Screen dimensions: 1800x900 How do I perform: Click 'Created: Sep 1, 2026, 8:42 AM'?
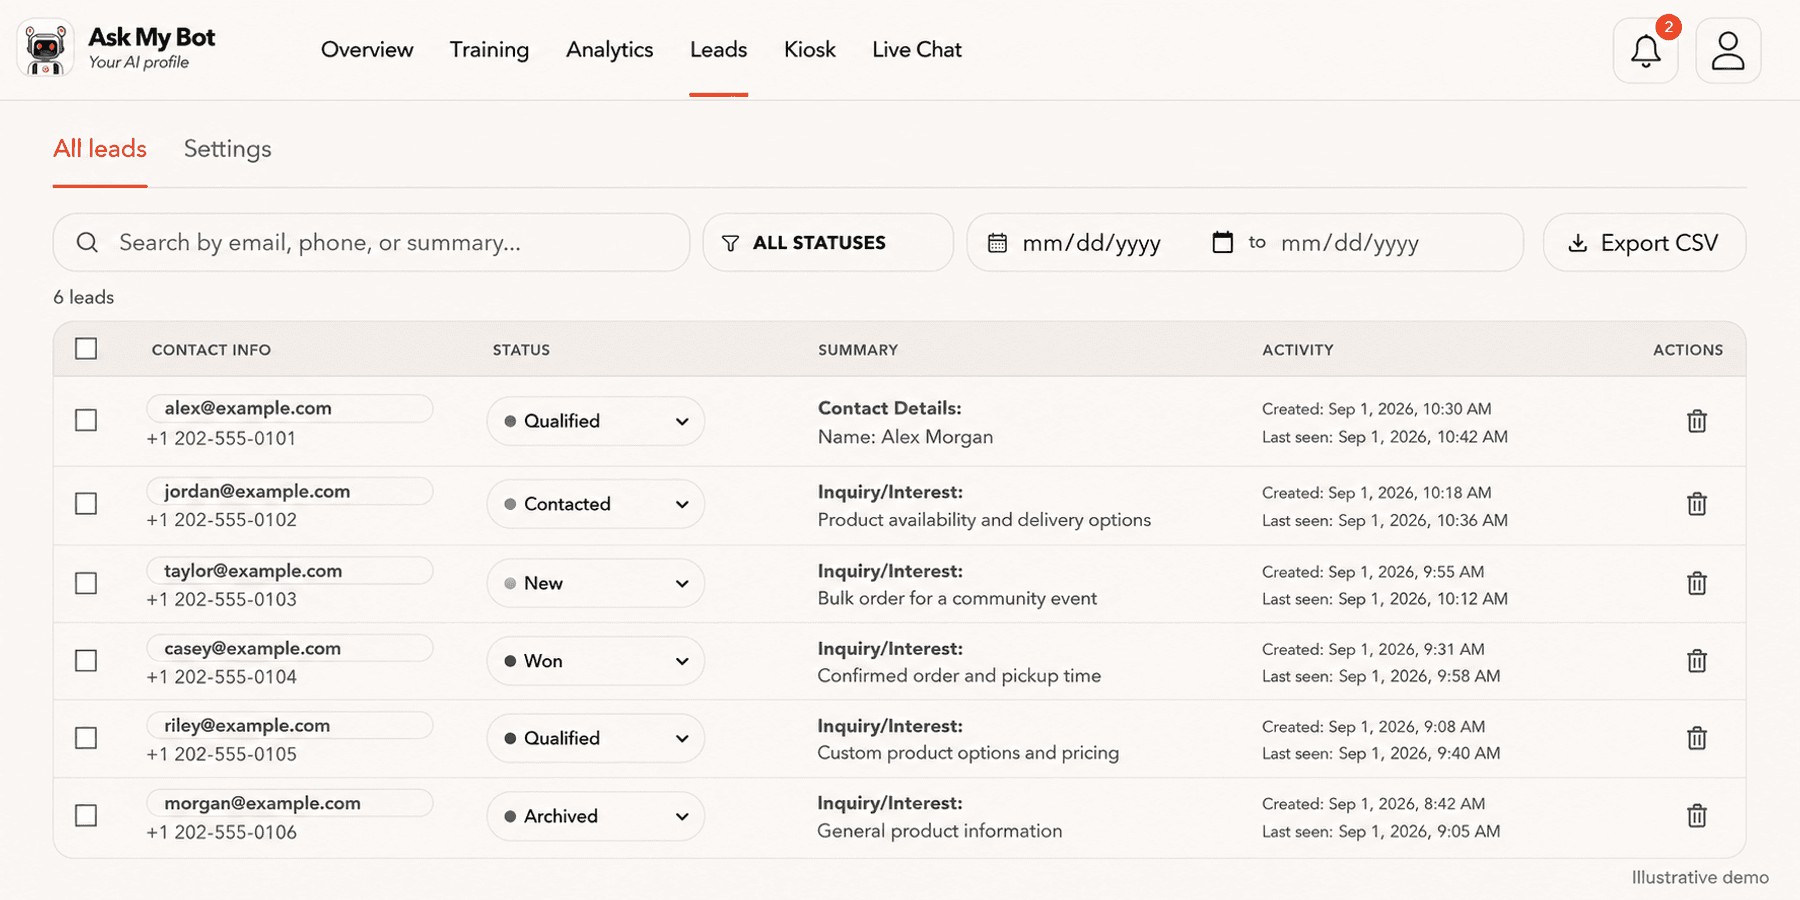pos(1373,804)
